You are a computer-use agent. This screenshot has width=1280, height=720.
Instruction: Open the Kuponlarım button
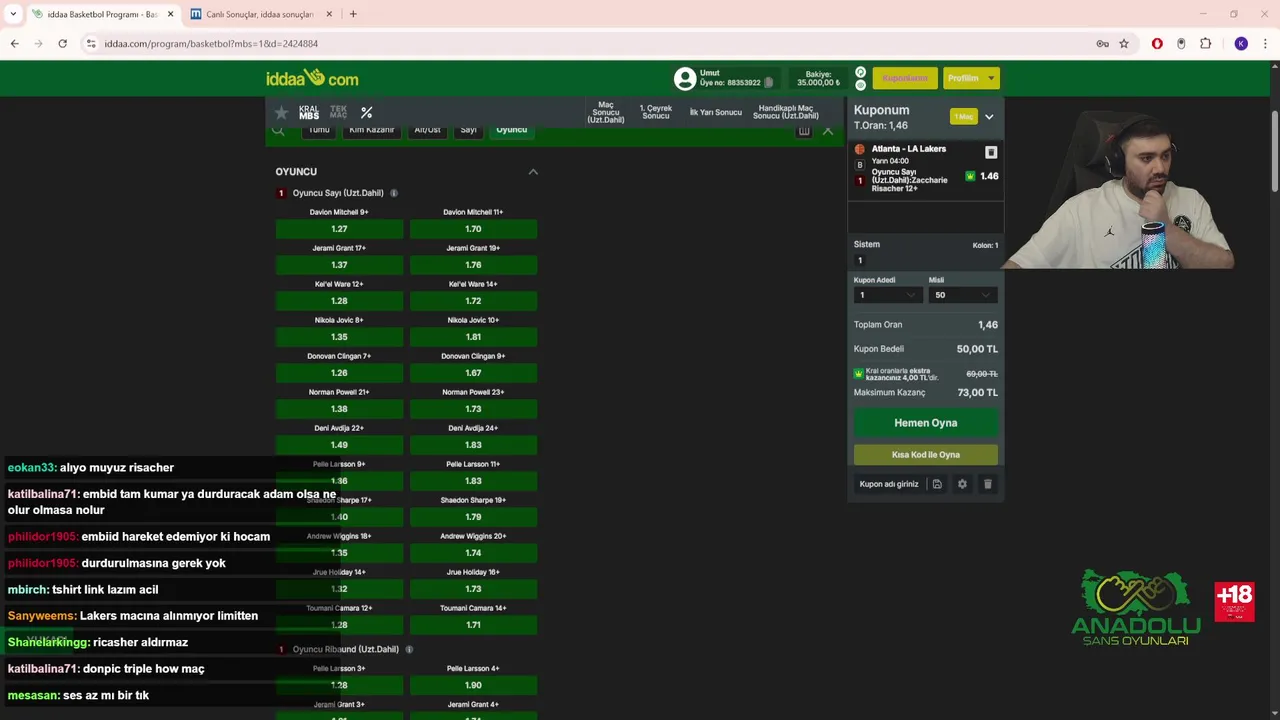(905, 78)
